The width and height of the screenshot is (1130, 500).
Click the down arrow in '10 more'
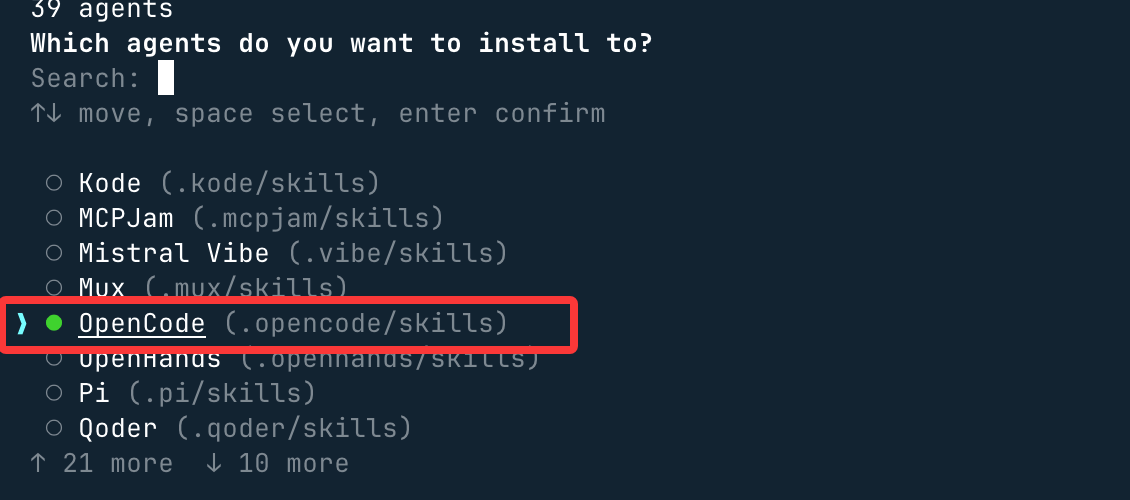pyautogui.click(x=214, y=463)
